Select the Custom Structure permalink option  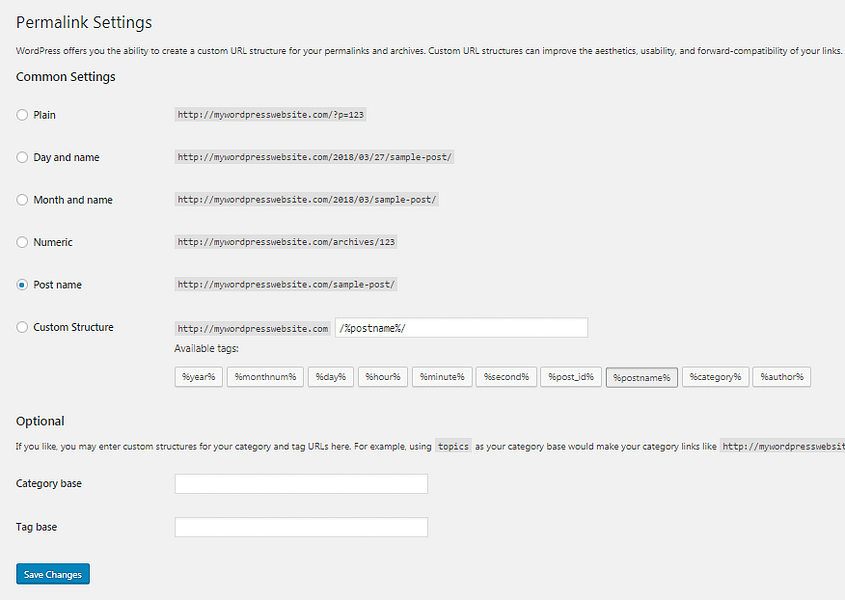[21, 327]
